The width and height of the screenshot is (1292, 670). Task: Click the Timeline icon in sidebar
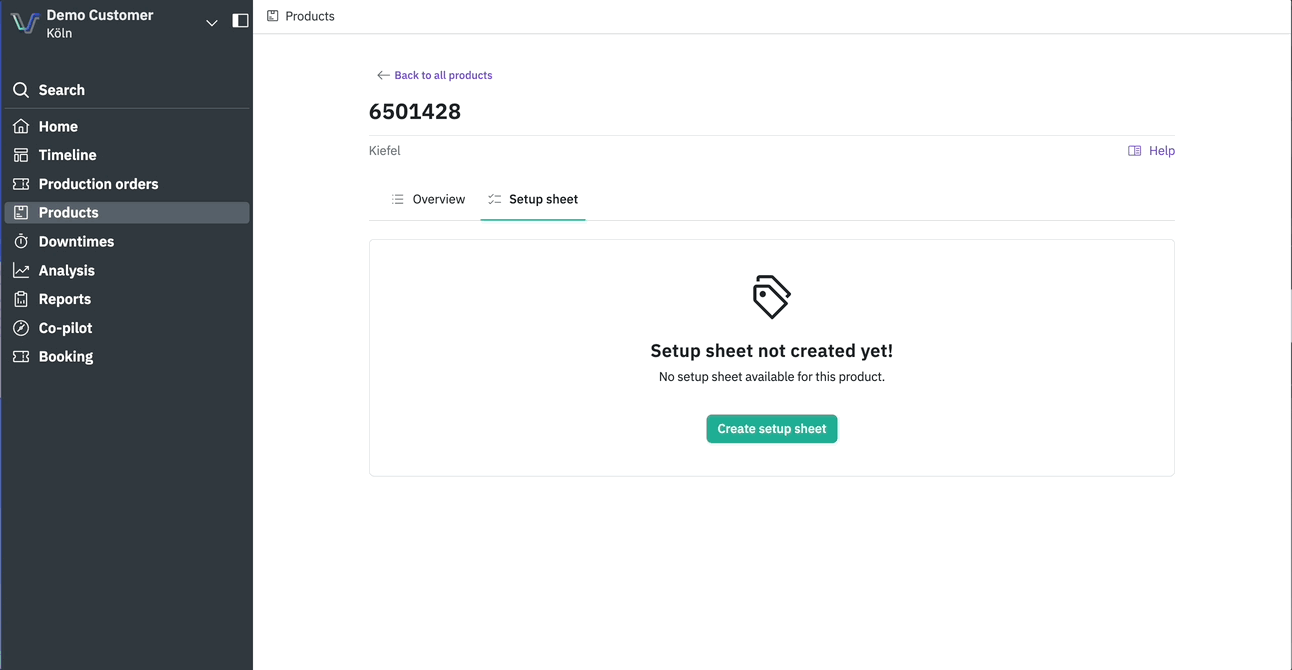click(21, 155)
